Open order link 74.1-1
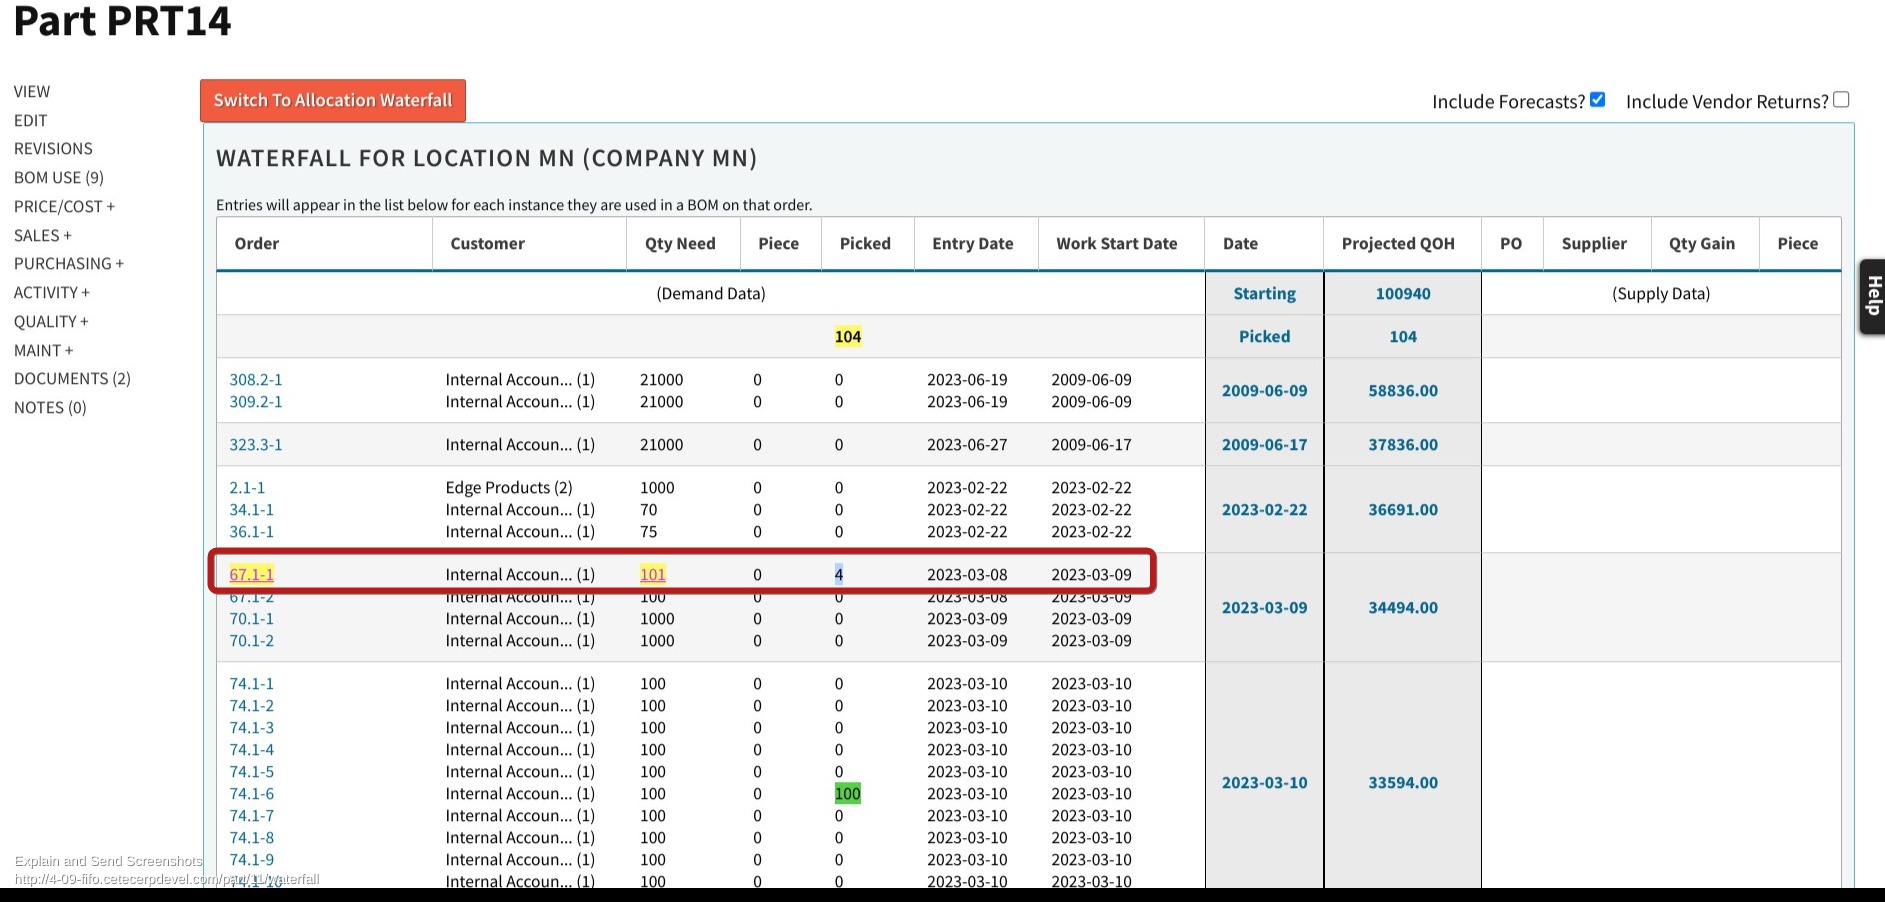 [x=251, y=684]
